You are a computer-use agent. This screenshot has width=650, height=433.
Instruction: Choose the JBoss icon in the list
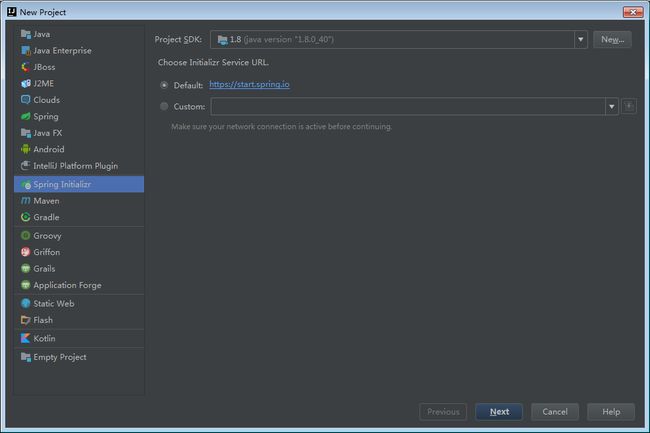26,67
